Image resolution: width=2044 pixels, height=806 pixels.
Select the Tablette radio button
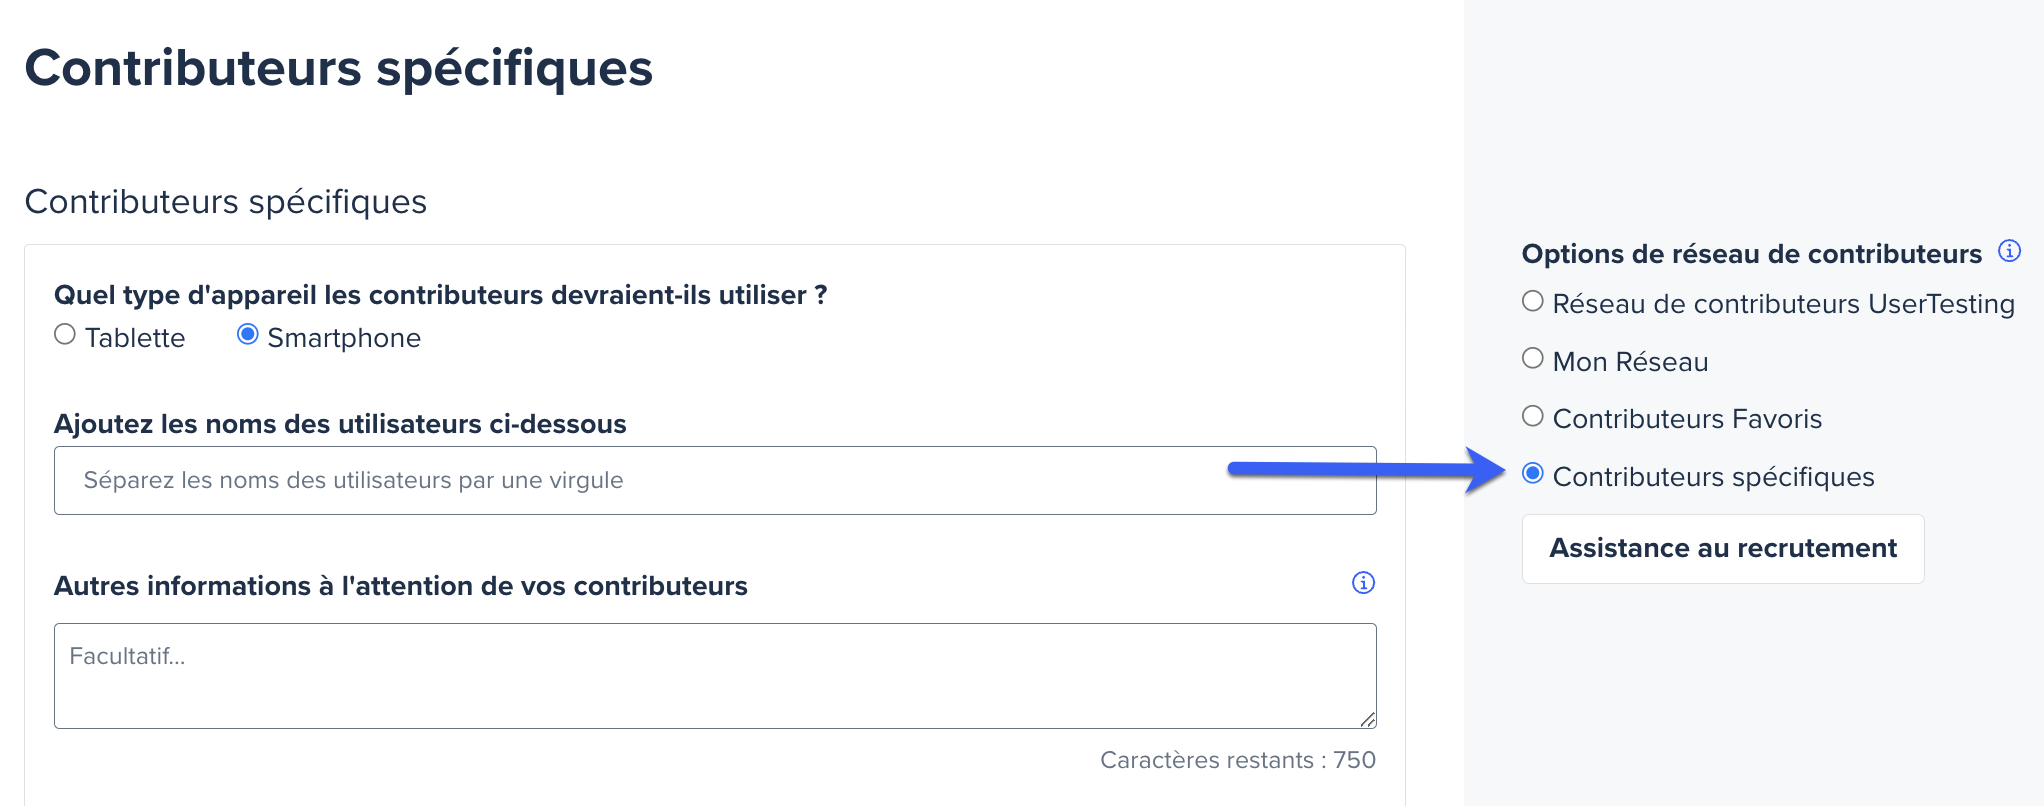coord(65,335)
